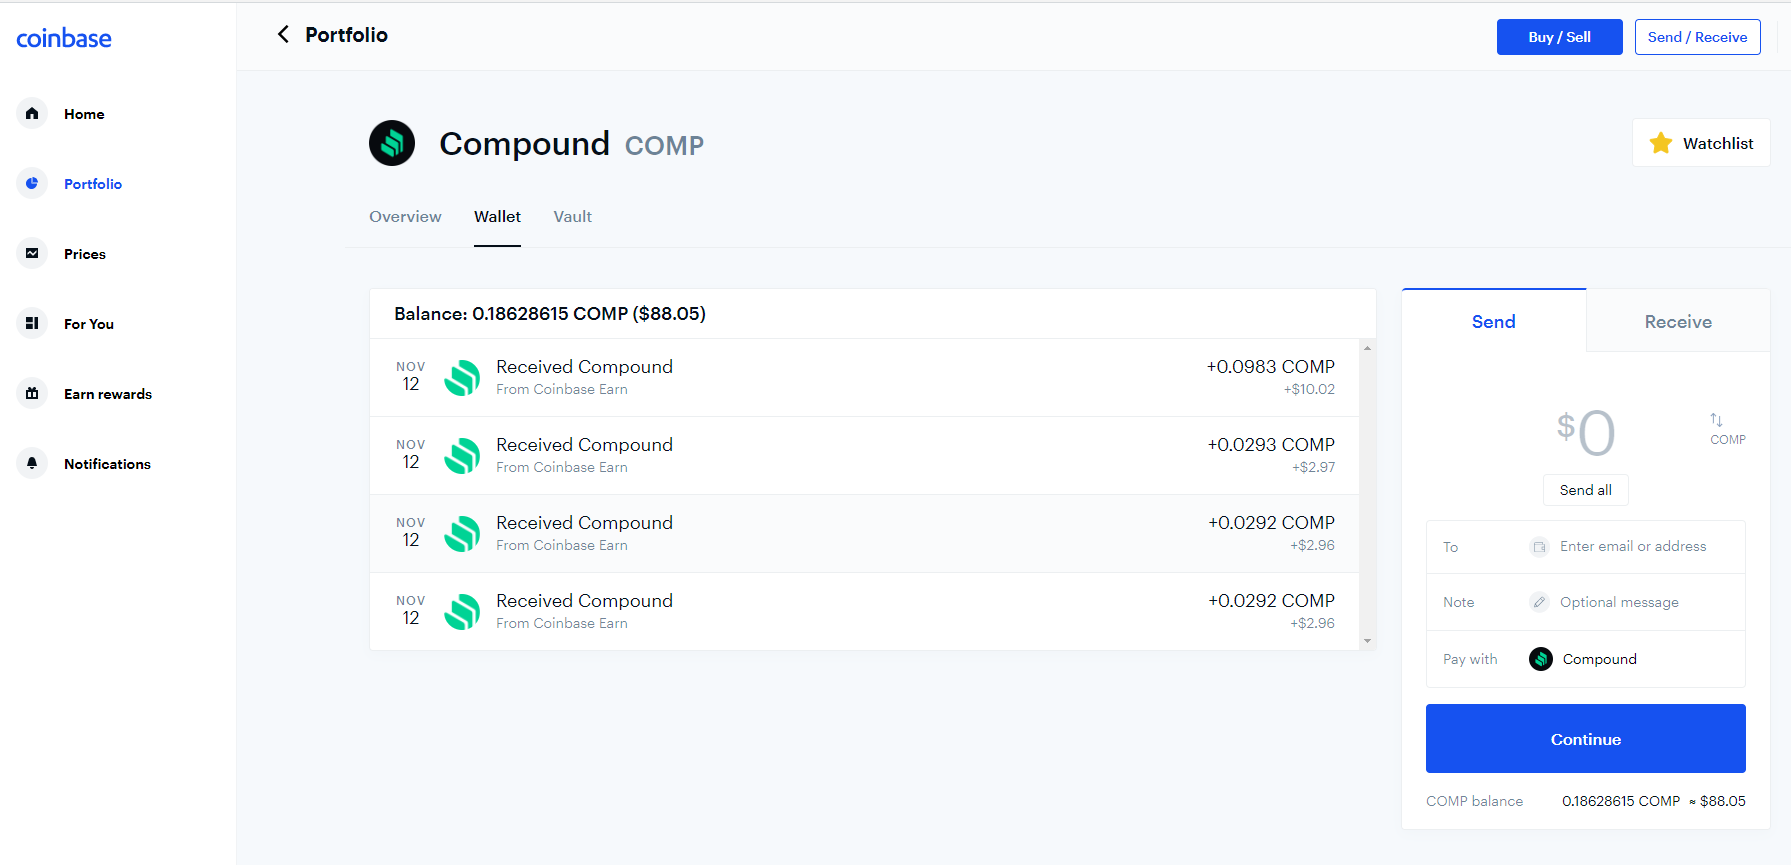Click the Send / Receive button
Screen dimensions: 1791x865
(1697, 37)
